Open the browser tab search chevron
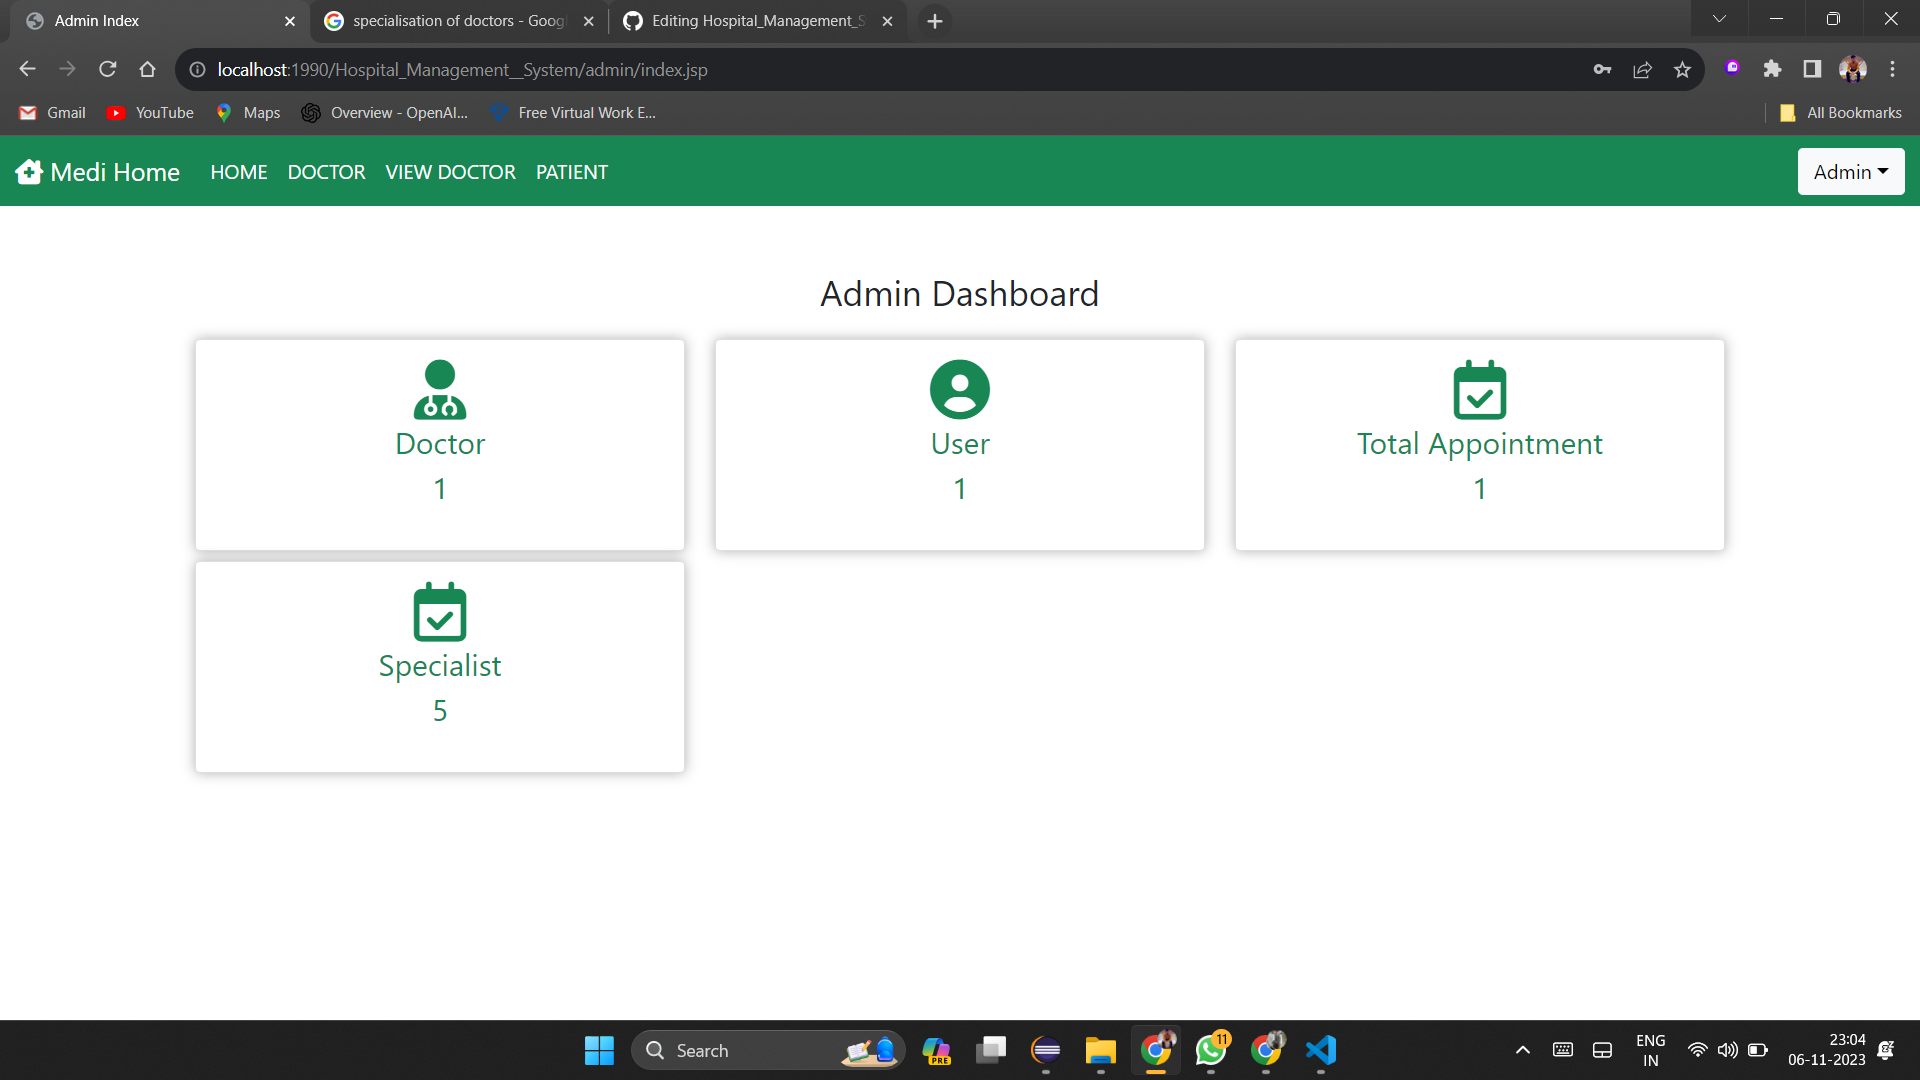This screenshot has height=1080, width=1920. point(1719,18)
